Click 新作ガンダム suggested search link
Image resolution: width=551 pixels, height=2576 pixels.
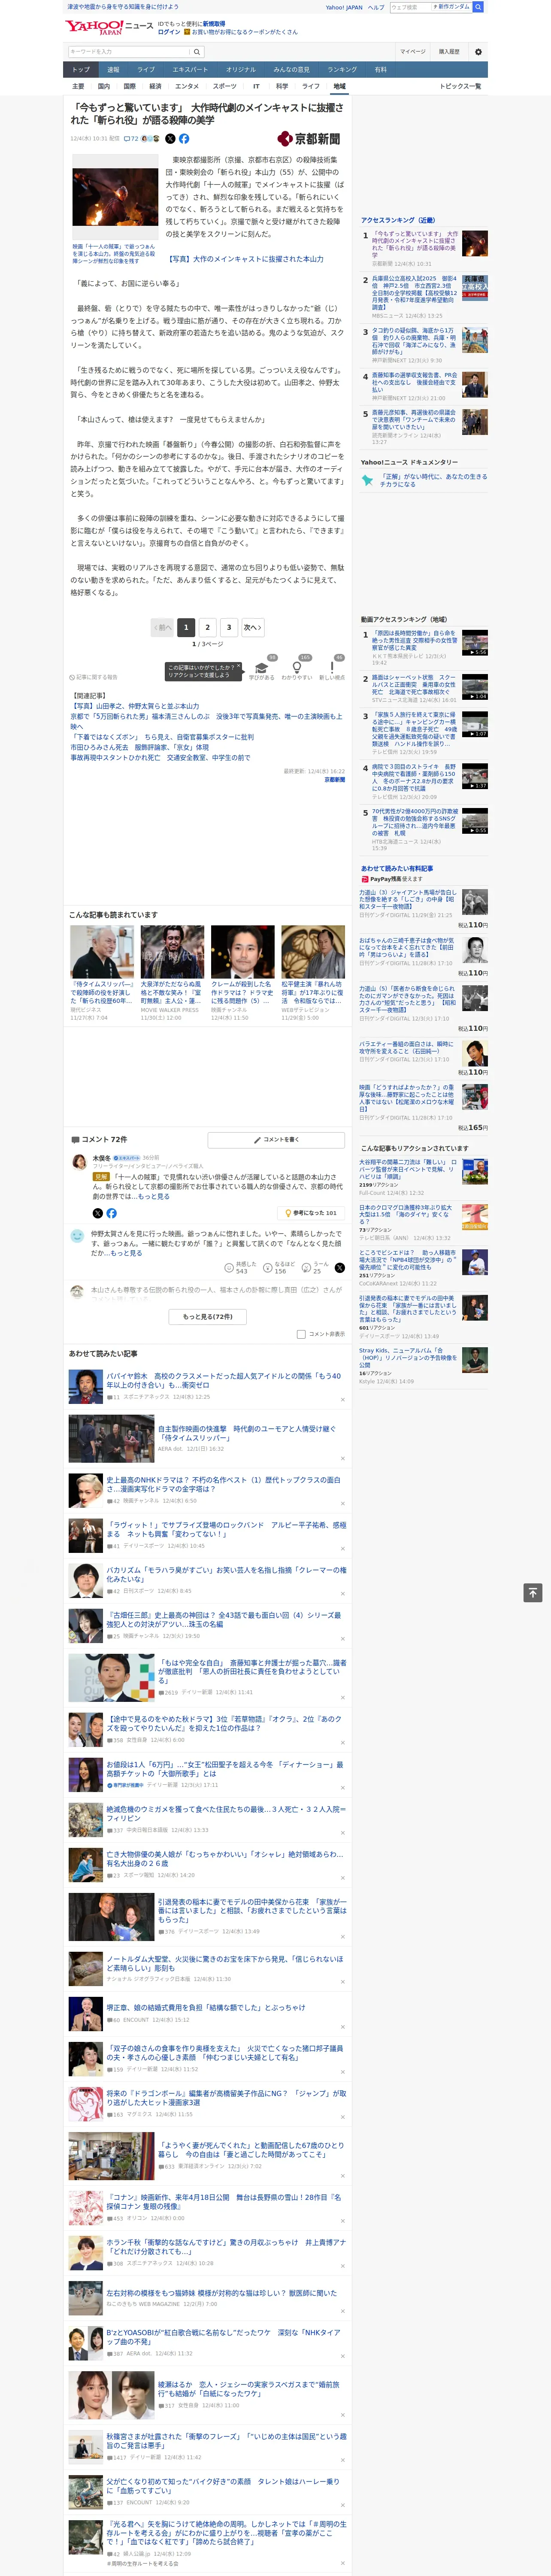452,7
